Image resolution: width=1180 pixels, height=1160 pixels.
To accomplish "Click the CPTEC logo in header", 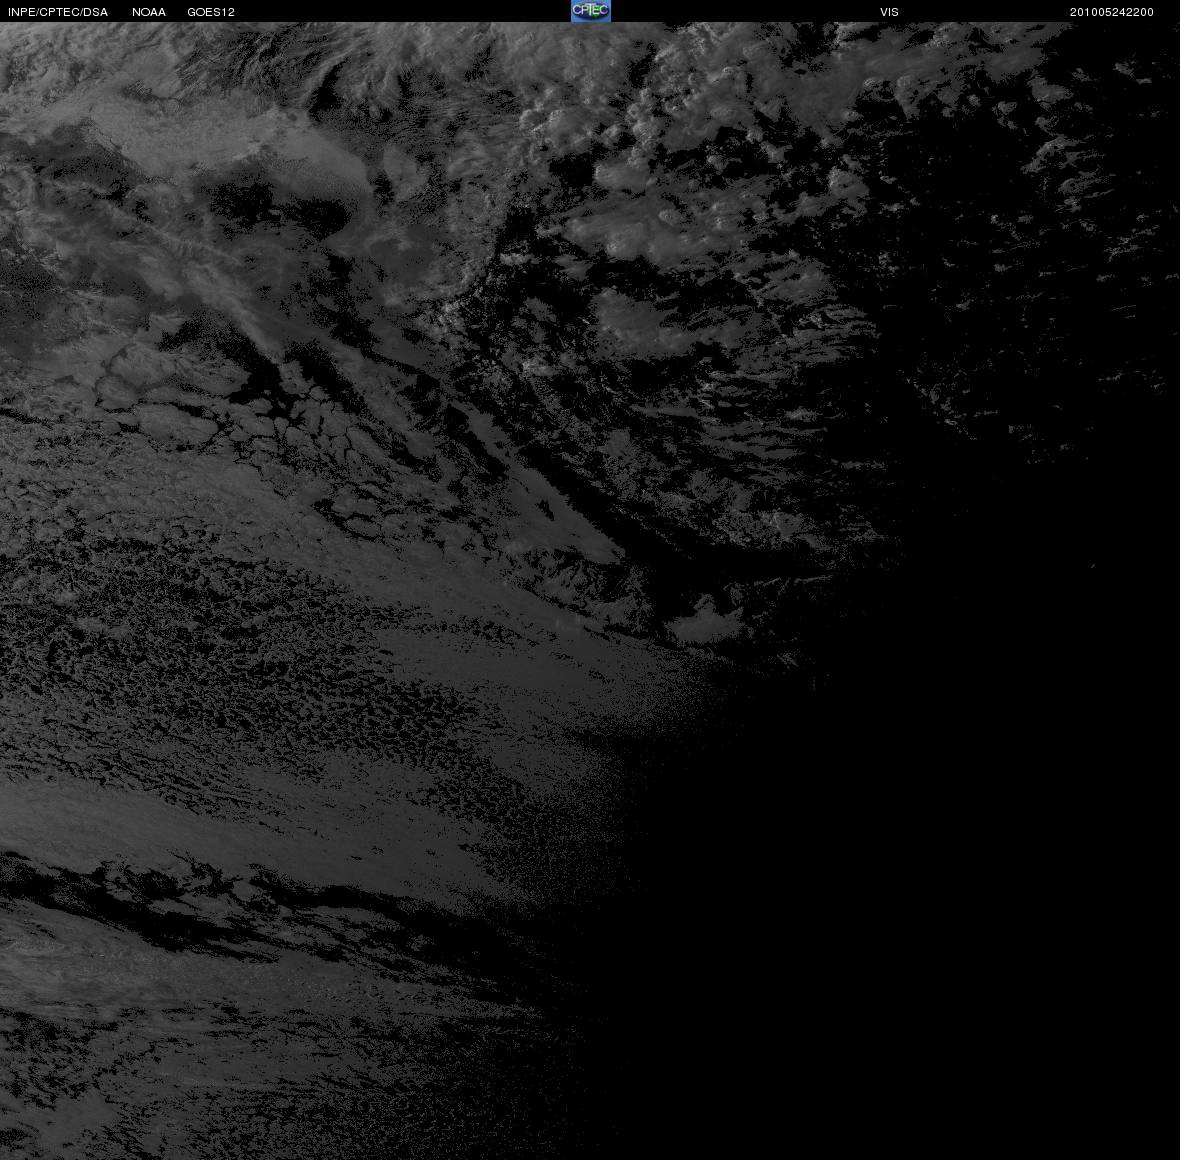I will point(591,11).
